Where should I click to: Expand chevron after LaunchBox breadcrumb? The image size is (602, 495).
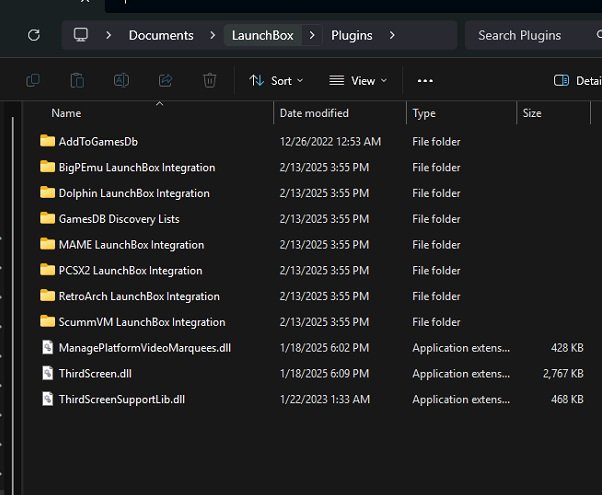pyautogui.click(x=312, y=35)
